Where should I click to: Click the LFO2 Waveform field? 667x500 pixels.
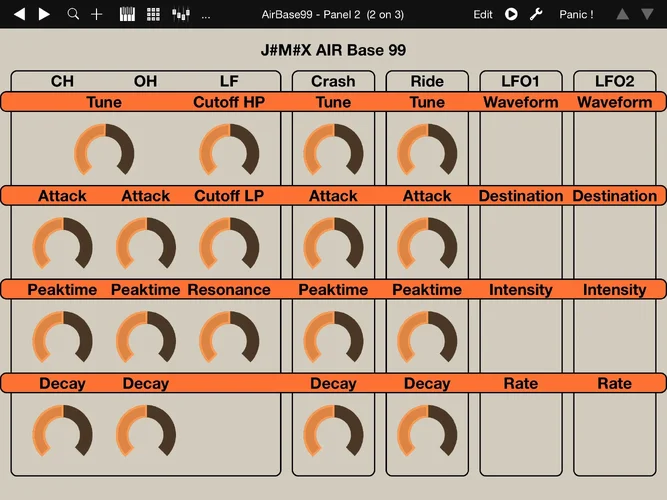615,149
